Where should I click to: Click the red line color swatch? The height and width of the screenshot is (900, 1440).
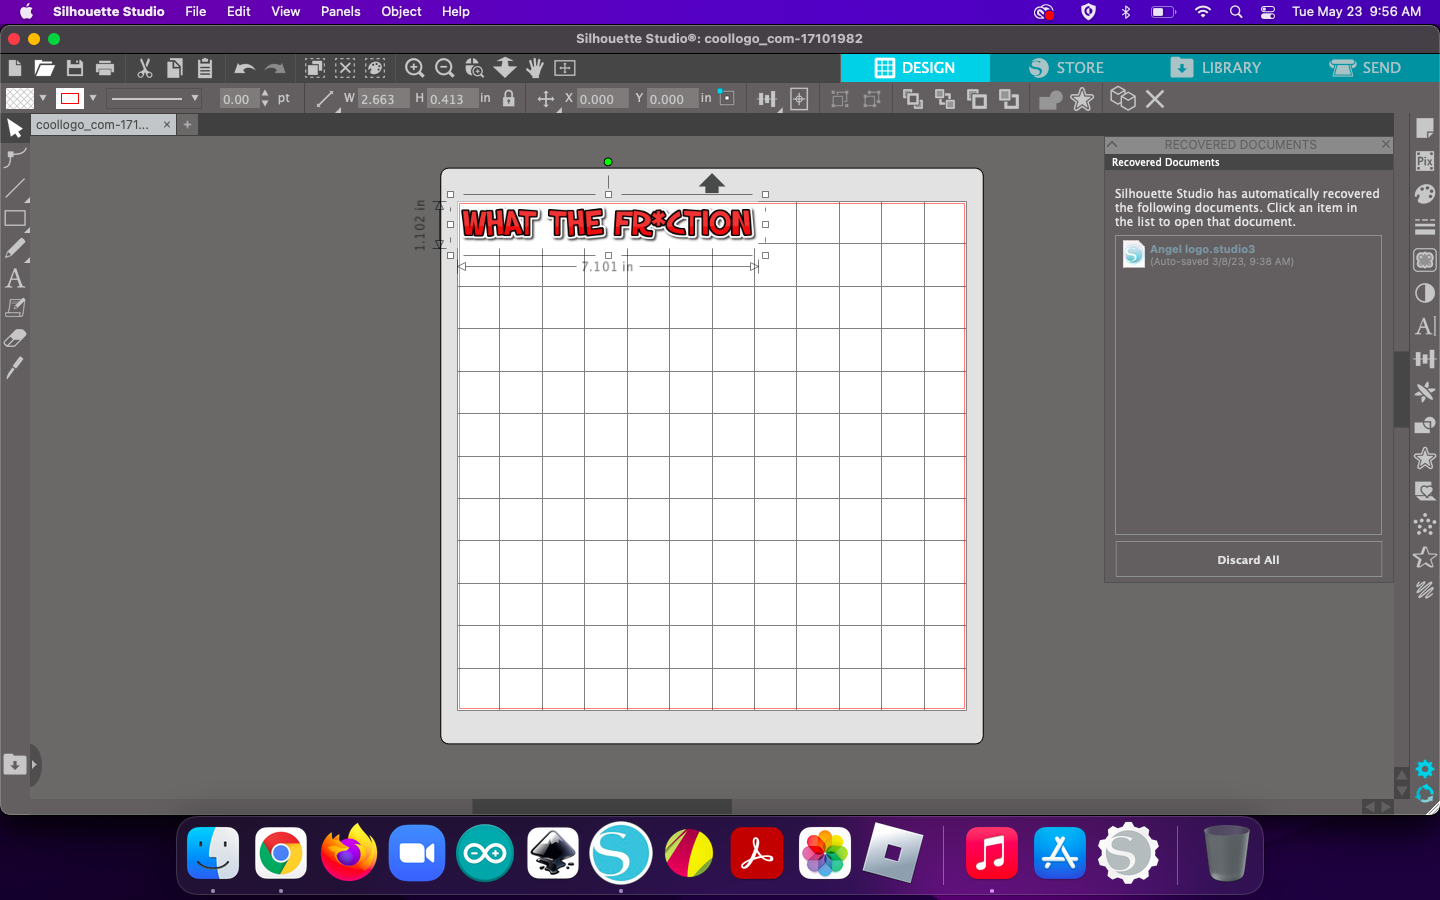[x=69, y=98]
